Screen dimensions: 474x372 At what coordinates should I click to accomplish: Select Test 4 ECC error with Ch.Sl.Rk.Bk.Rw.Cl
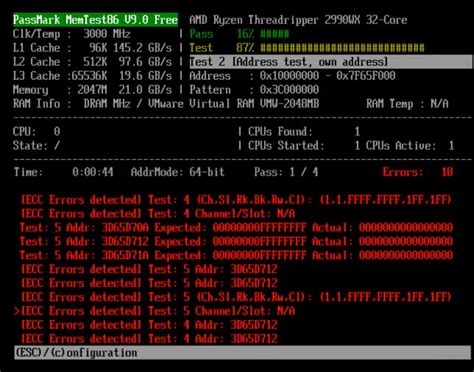tap(236, 200)
